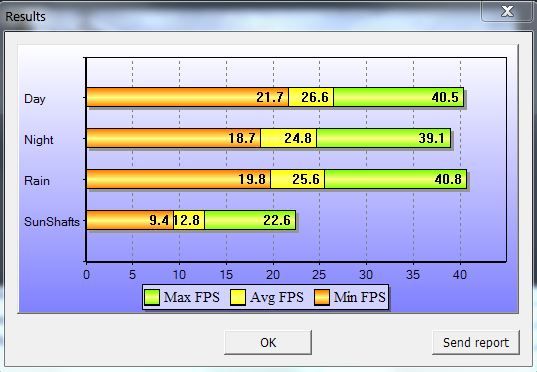Screen dimensions: 537x372
Task: Click the Night Avg FPS segment 24.8
Action: coord(289,138)
